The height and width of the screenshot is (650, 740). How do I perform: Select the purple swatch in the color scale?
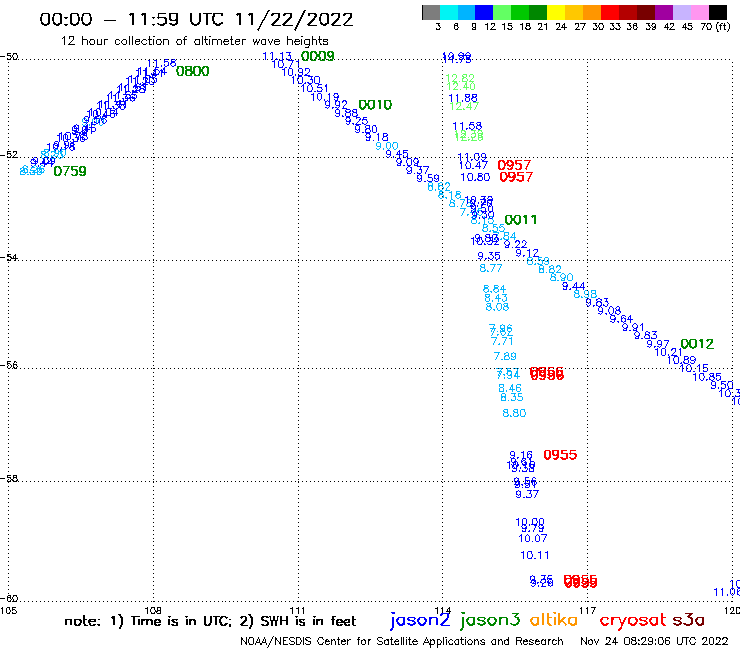(x=664, y=12)
